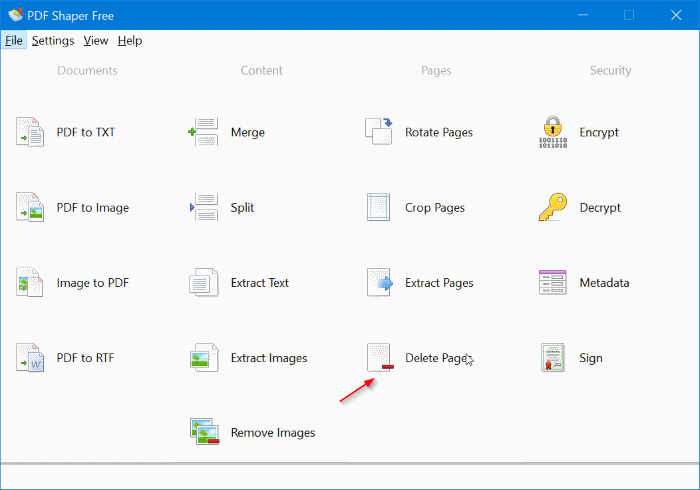Choose the Crop Pages label
Viewport: 700px width, 490px height.
point(435,208)
